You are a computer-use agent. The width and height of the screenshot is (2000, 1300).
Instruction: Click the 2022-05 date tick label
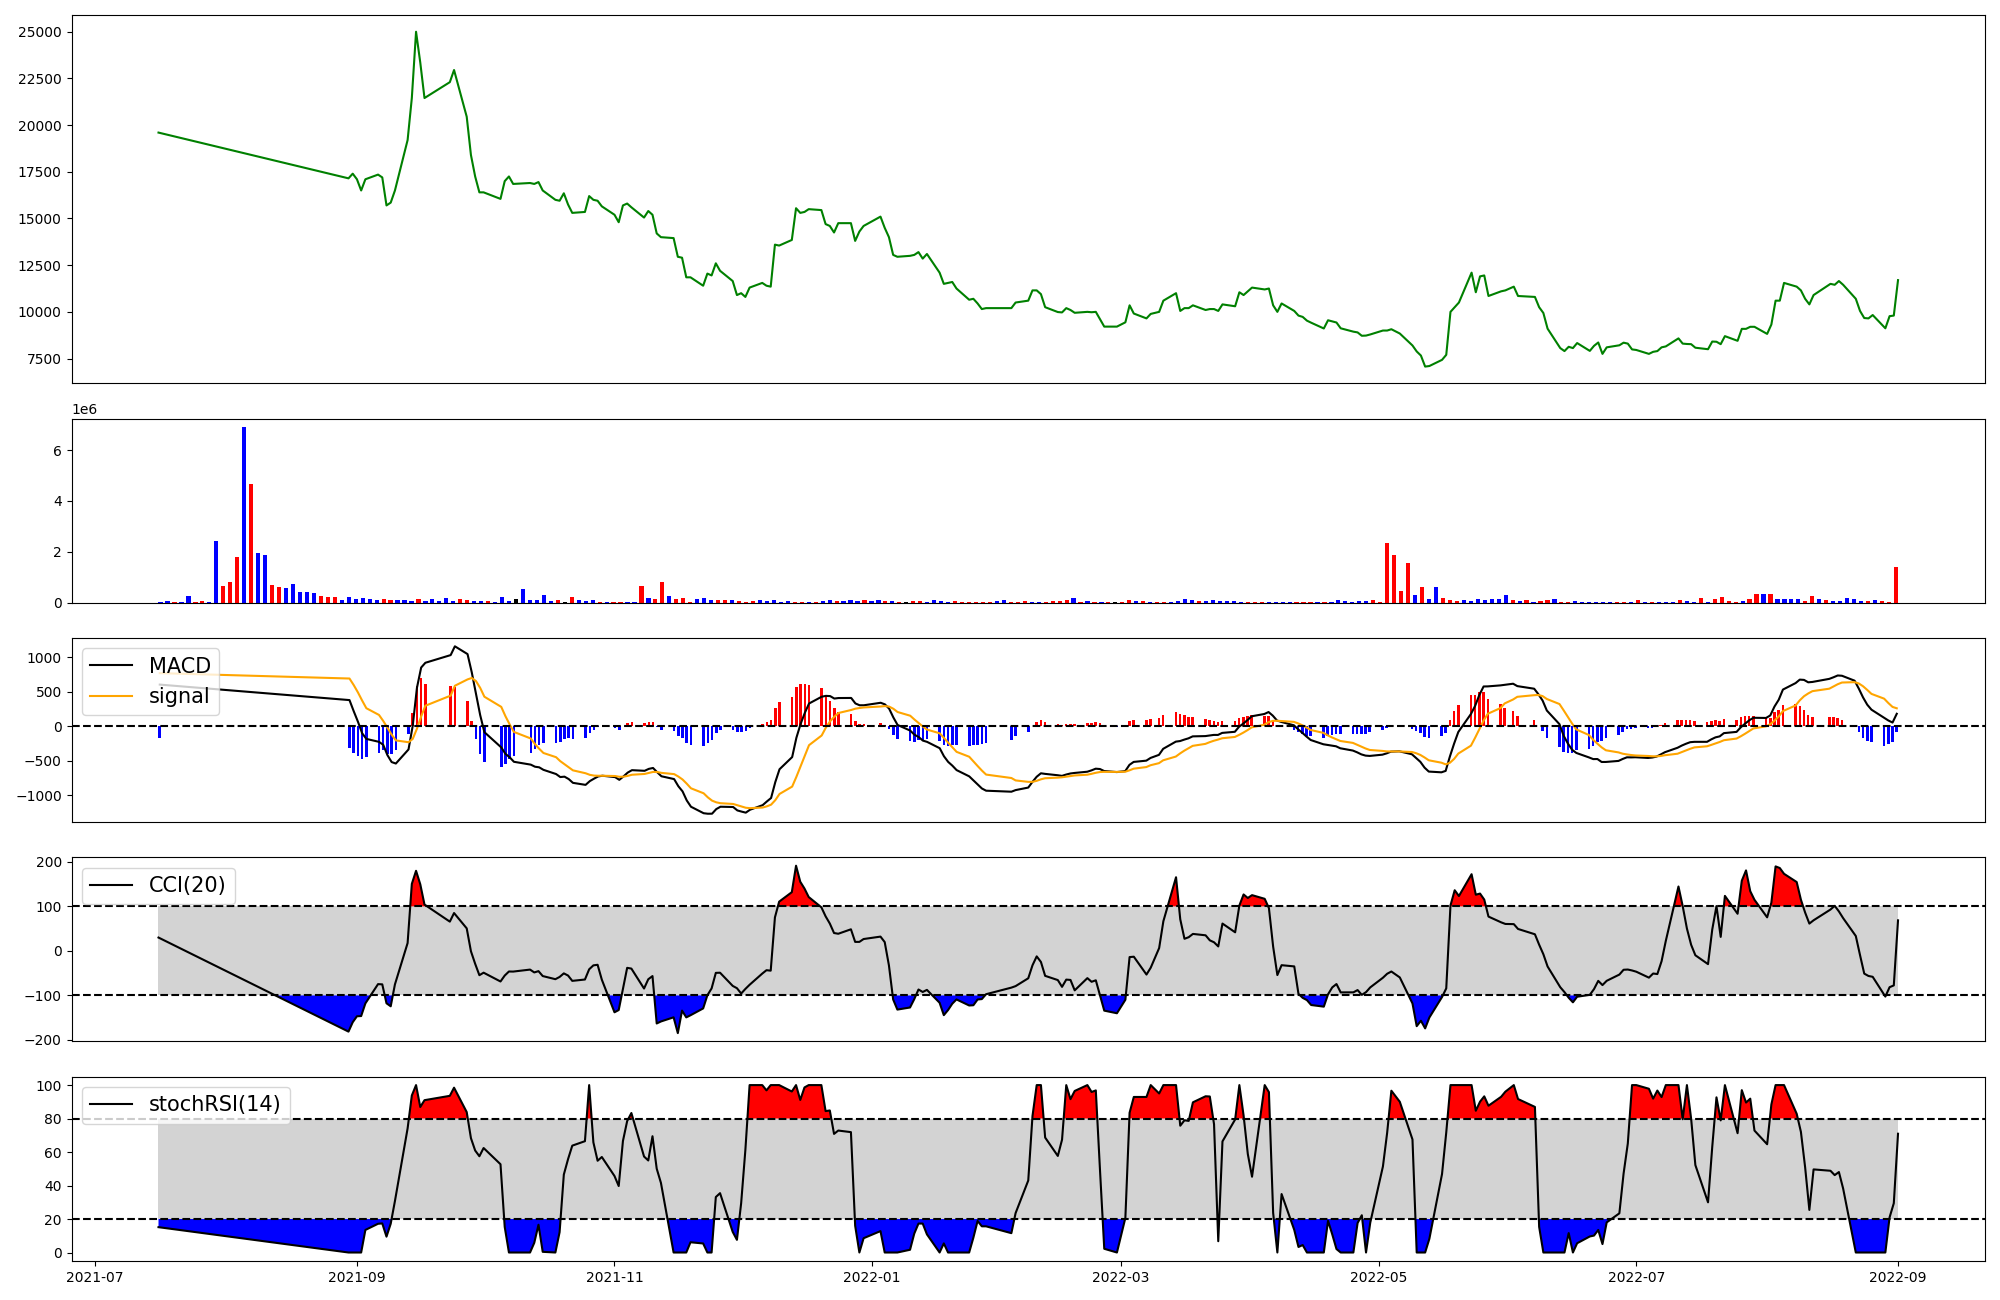[1379, 1277]
